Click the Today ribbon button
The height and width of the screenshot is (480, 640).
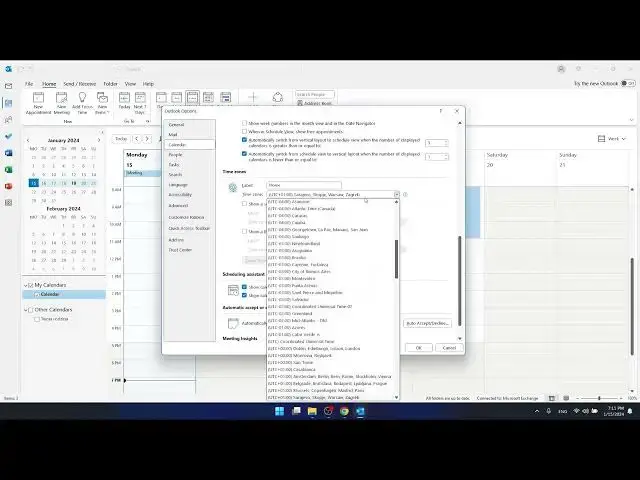124,101
